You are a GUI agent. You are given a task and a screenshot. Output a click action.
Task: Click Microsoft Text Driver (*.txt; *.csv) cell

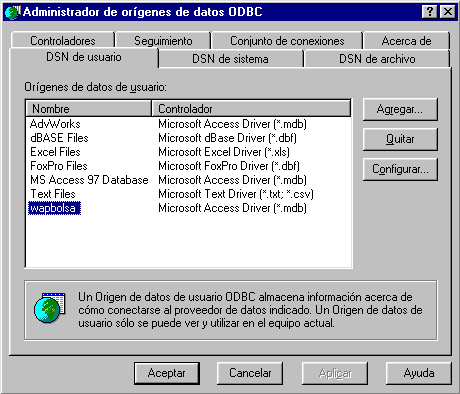[236, 194]
